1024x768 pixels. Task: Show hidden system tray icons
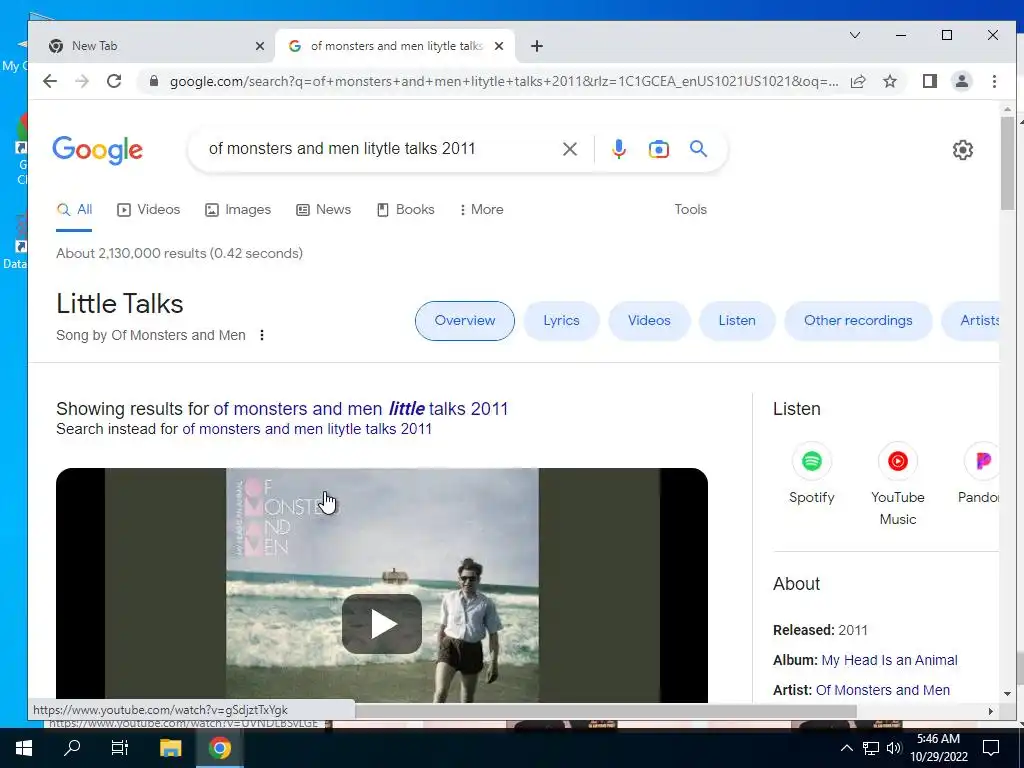click(846, 748)
